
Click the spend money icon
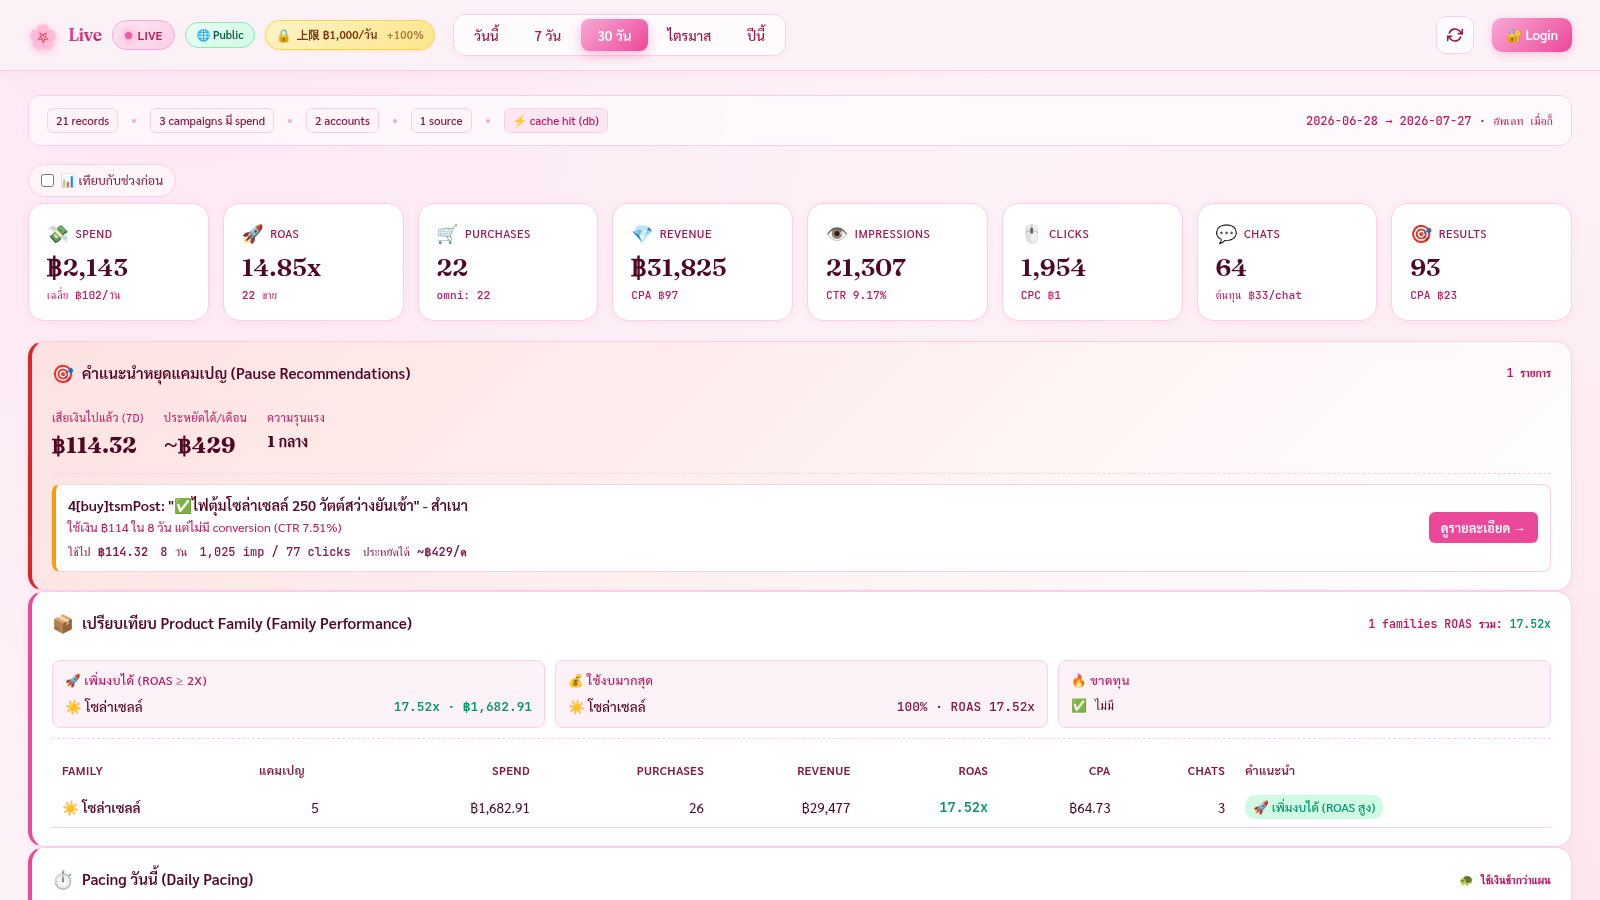[58, 234]
